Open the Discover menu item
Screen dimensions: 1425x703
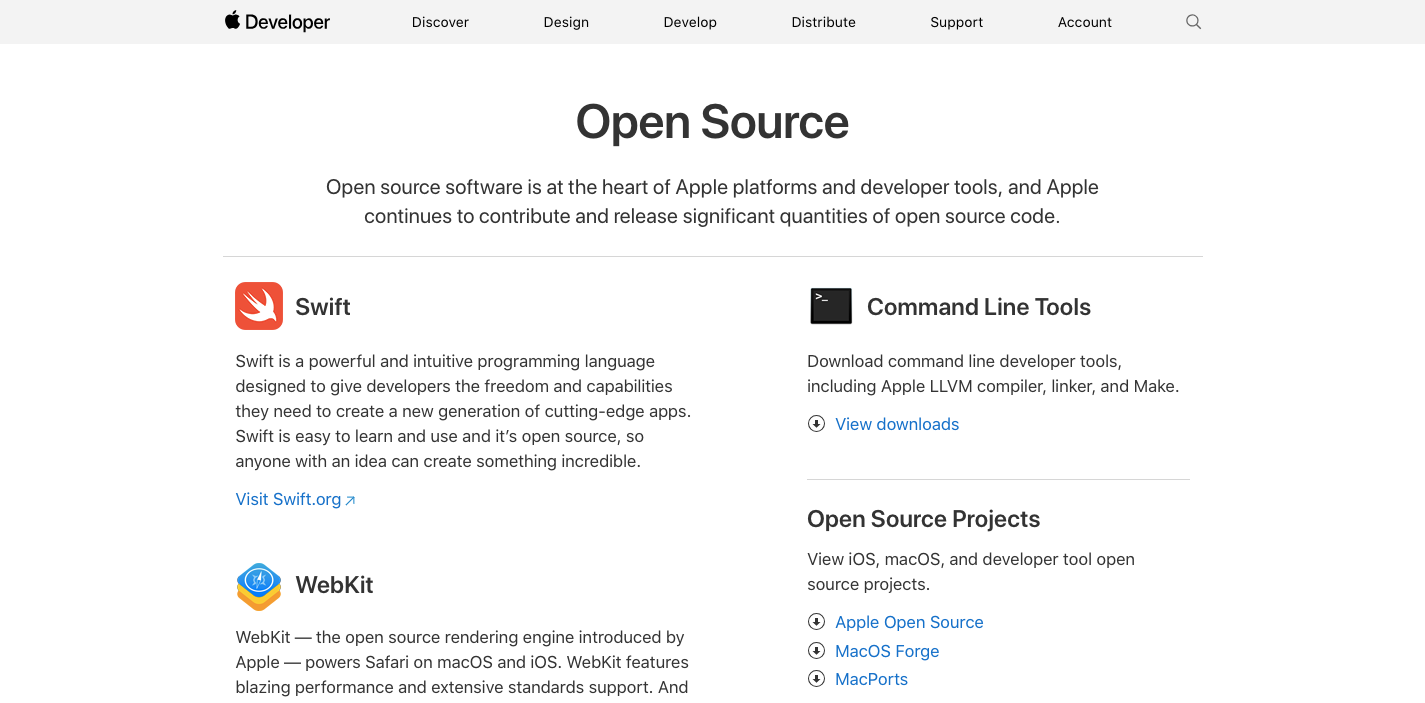click(440, 22)
